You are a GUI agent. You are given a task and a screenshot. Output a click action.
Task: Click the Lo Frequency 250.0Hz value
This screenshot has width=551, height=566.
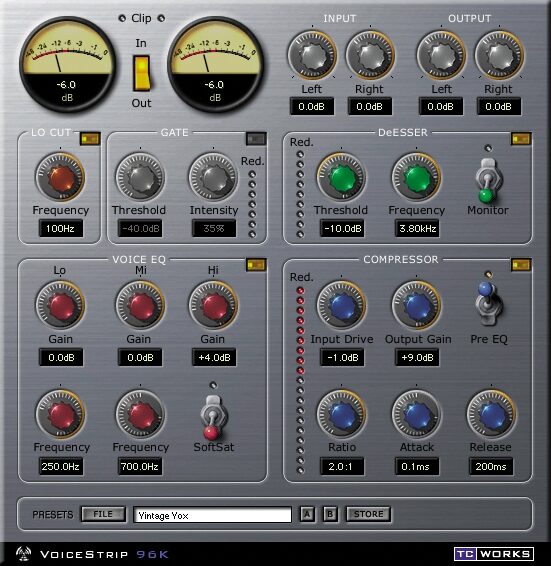(x=61, y=466)
